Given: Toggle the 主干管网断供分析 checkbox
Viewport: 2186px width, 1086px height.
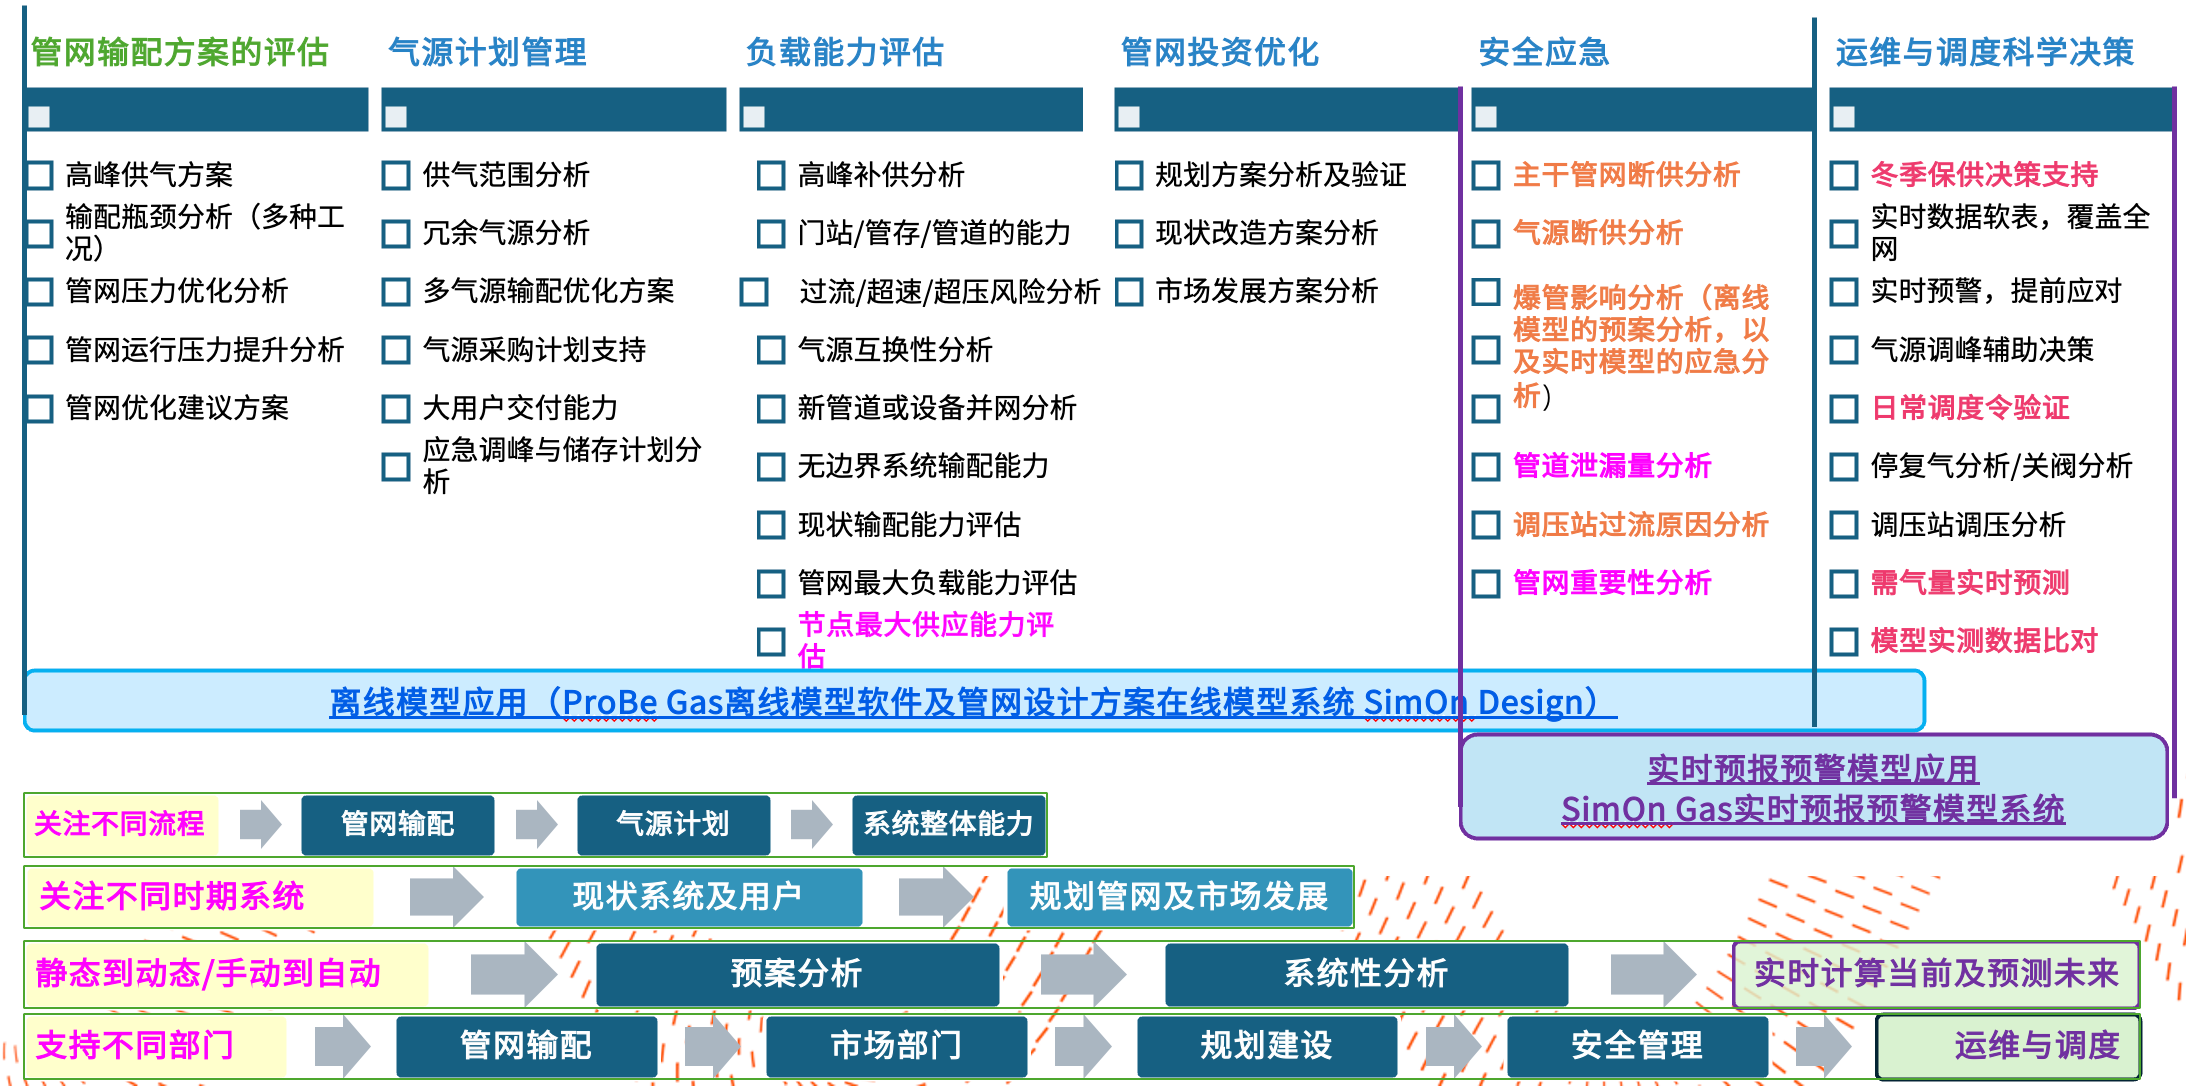Looking at the screenshot, I should pos(1486,176).
